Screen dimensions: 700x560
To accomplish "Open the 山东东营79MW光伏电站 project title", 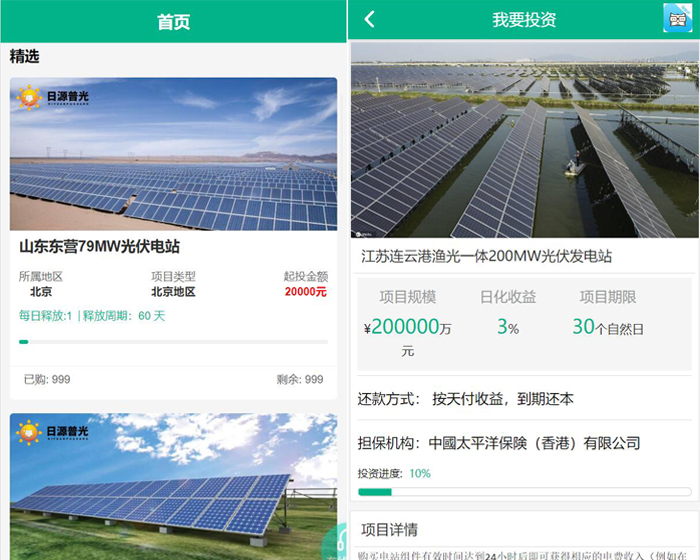I will pos(99,246).
